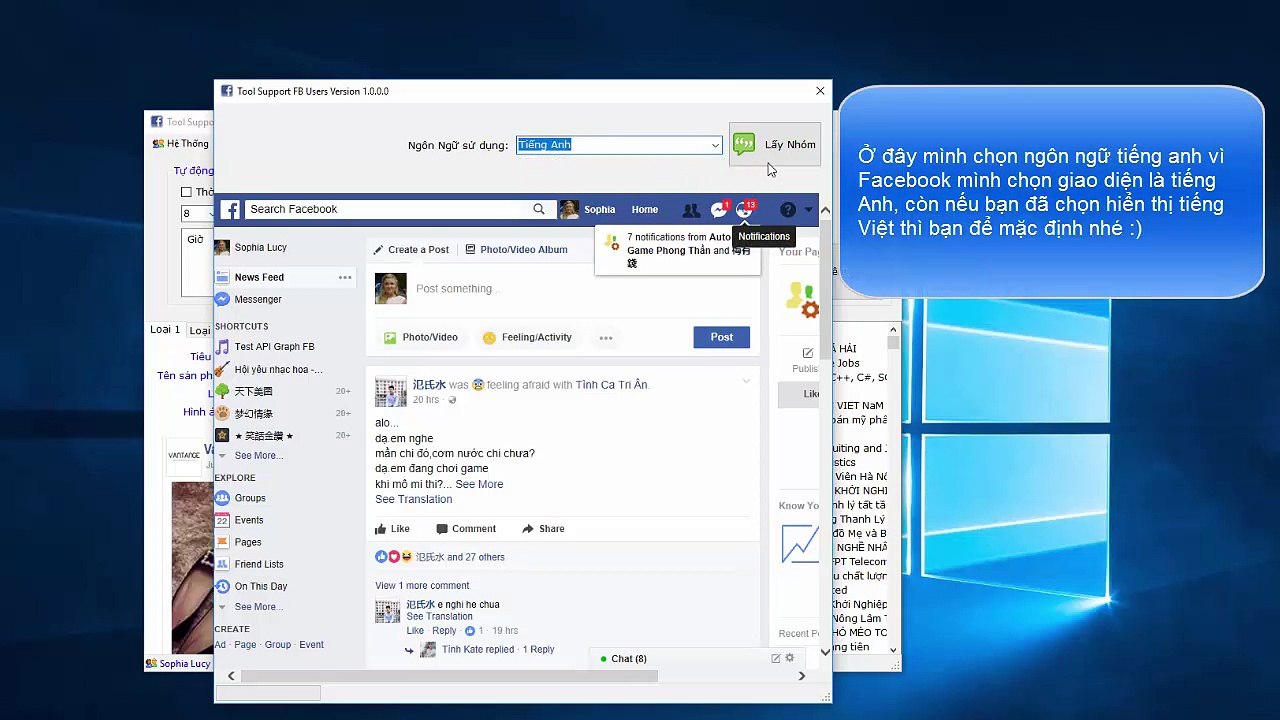Click the horizontal scrollbar thumb

449,676
